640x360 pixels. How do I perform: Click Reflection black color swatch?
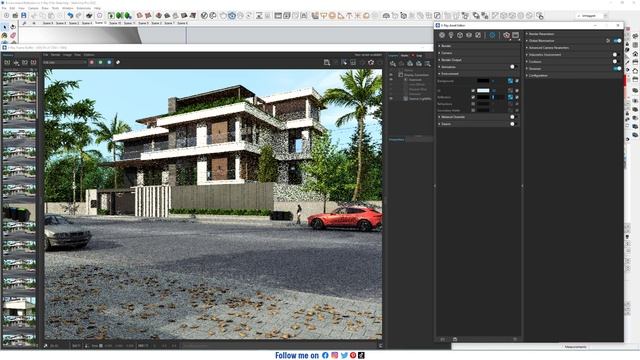483,97
